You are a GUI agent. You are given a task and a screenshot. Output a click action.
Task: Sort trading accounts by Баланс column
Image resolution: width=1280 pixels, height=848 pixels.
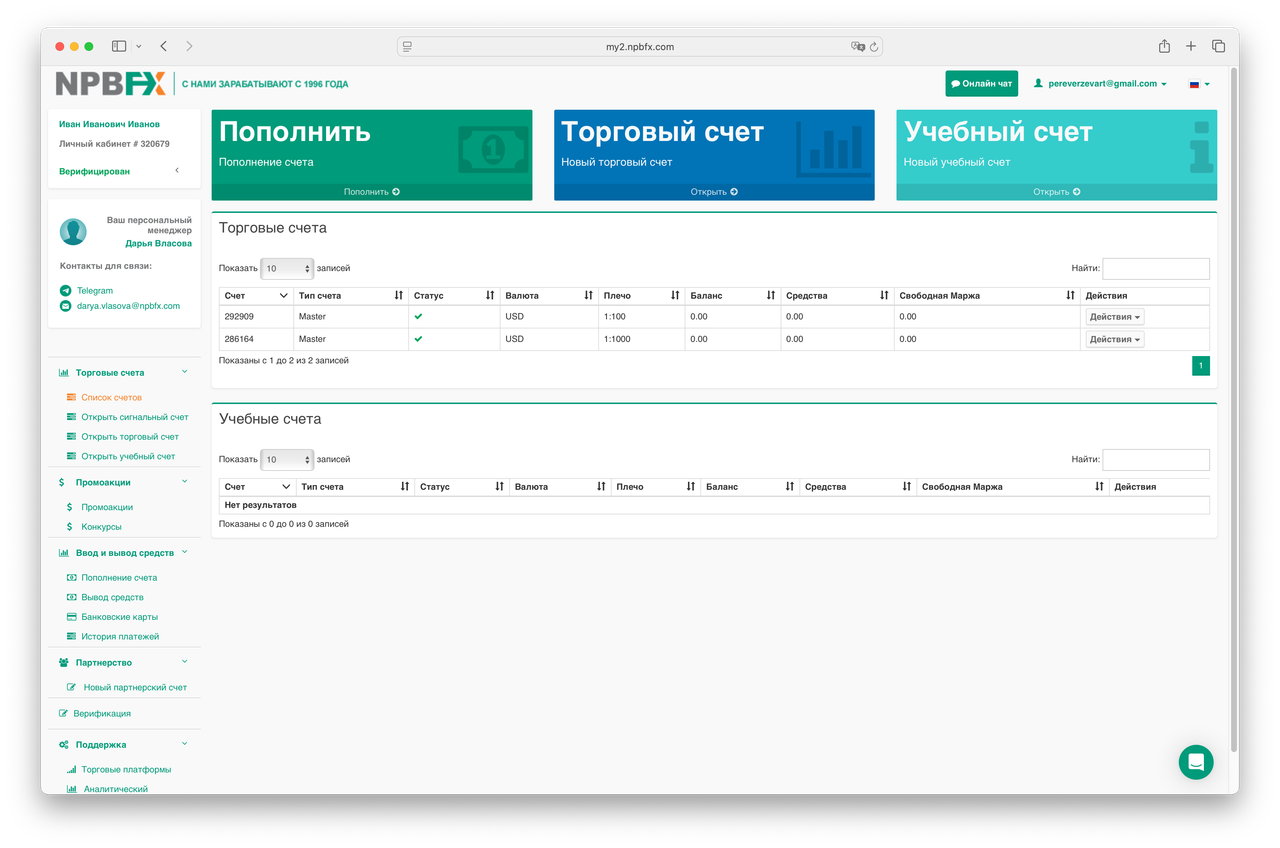coord(733,296)
